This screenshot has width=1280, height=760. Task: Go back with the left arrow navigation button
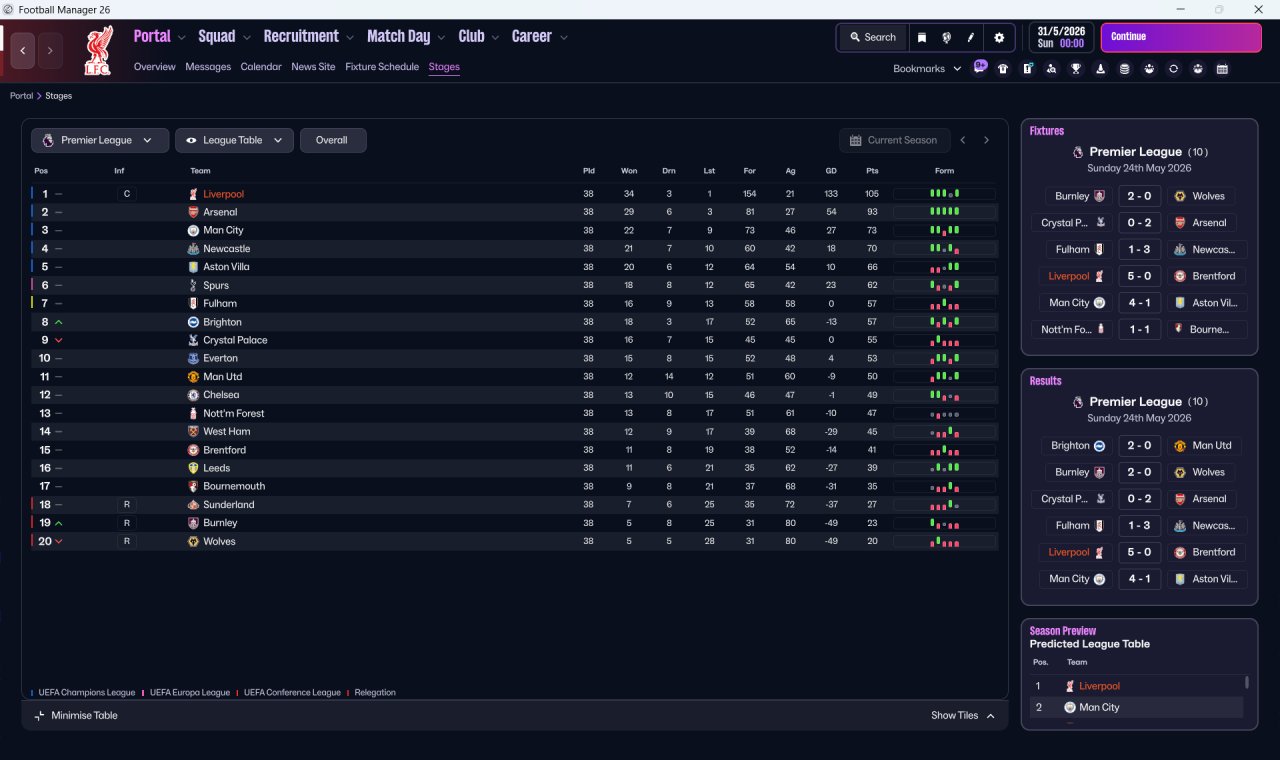23,50
